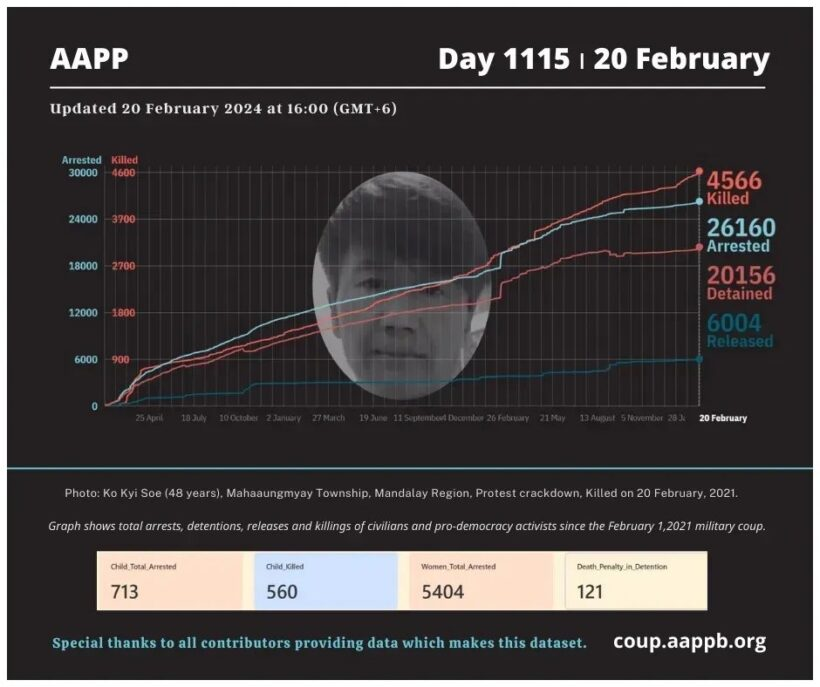The width and height of the screenshot is (820, 687).
Task: Open the Death_Penalty_in_Detention 121 card
Action: click(x=636, y=581)
